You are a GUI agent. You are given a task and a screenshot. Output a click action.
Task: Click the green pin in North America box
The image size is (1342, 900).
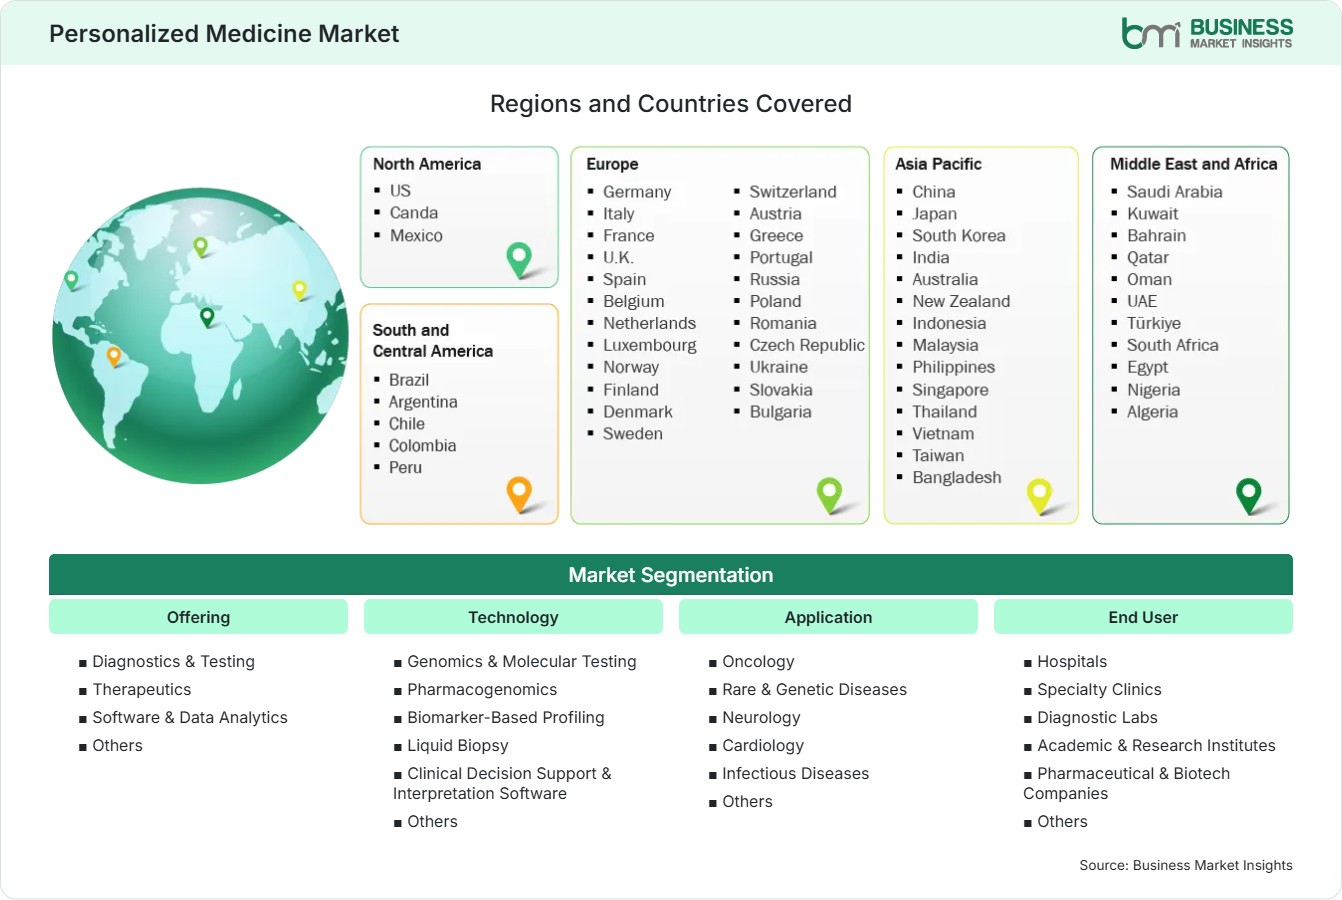click(x=519, y=259)
